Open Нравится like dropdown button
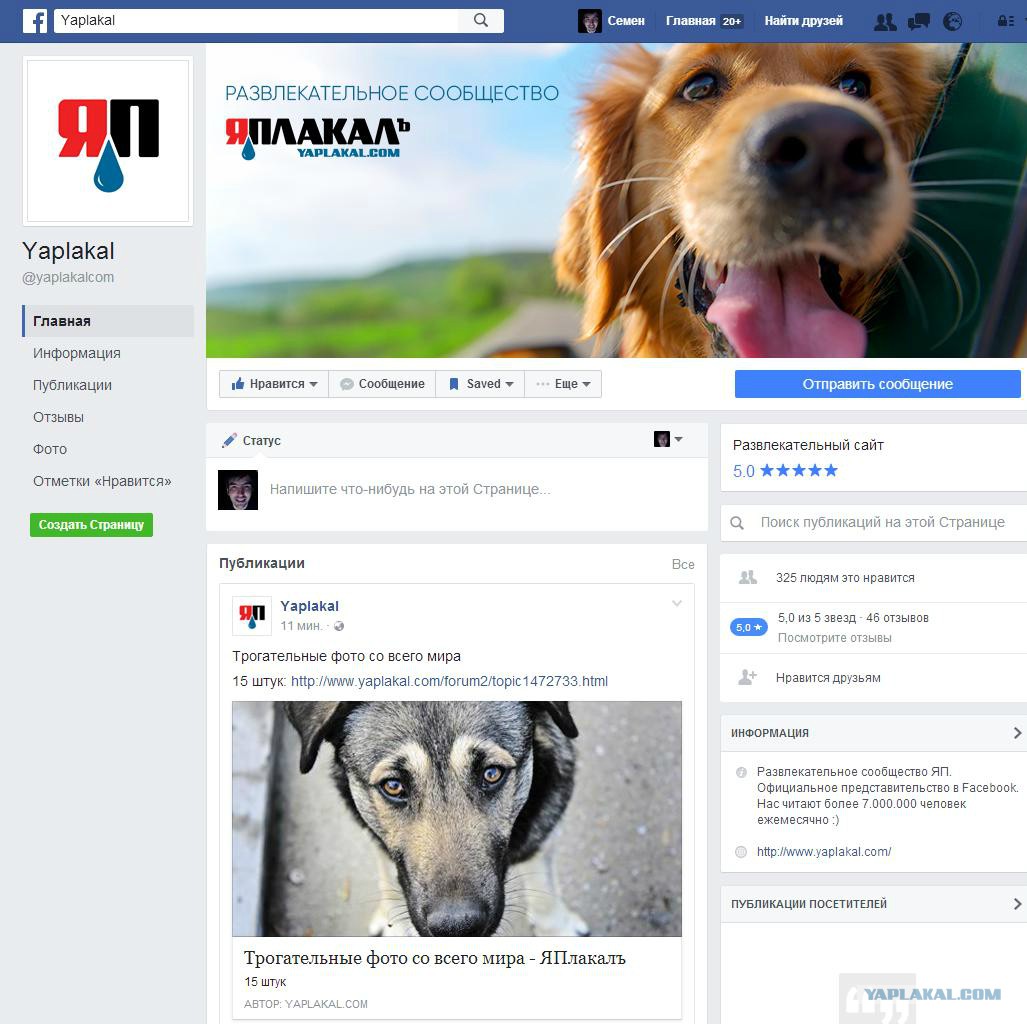The width and height of the screenshot is (1027, 1024). 274,384
